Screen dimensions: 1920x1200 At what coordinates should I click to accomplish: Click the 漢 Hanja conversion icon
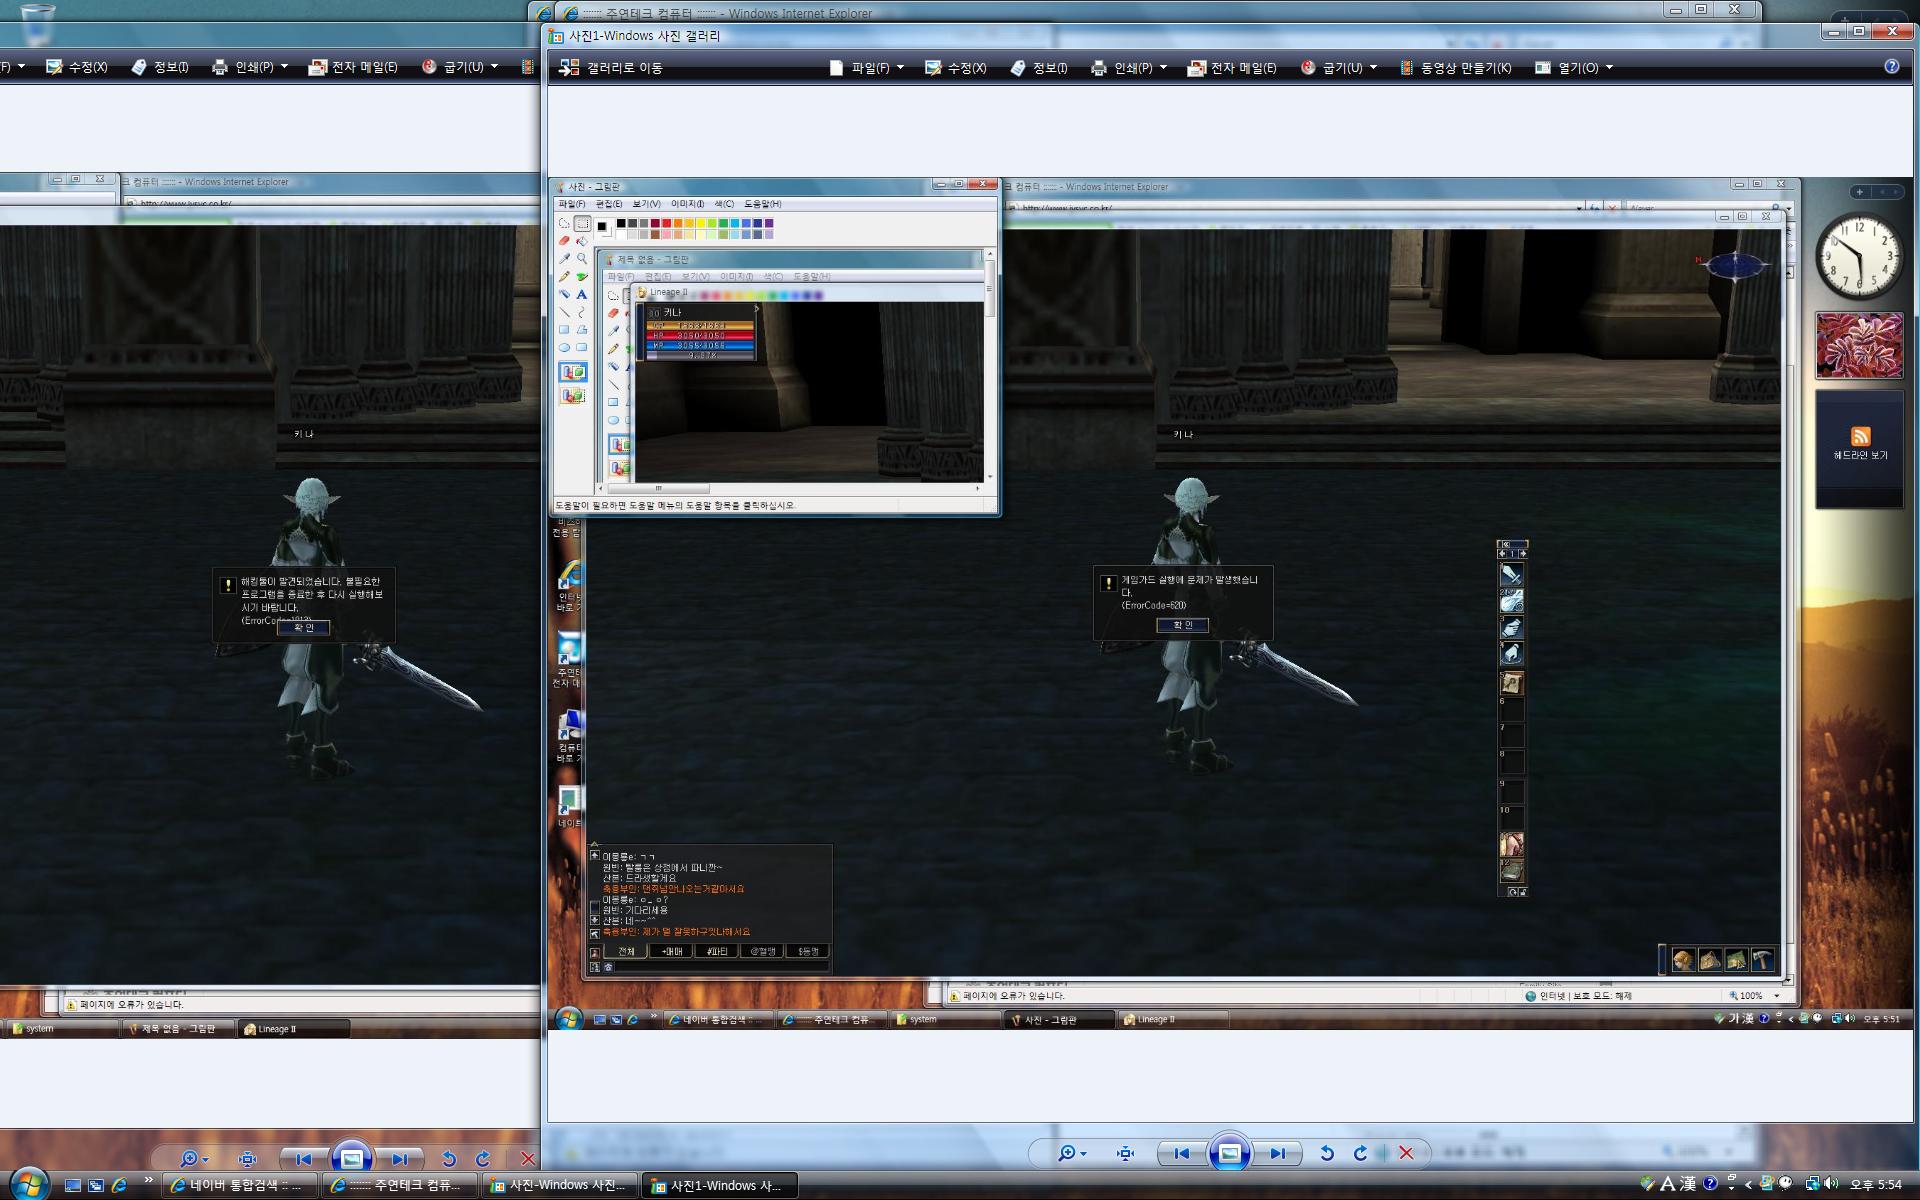pos(1688,1184)
